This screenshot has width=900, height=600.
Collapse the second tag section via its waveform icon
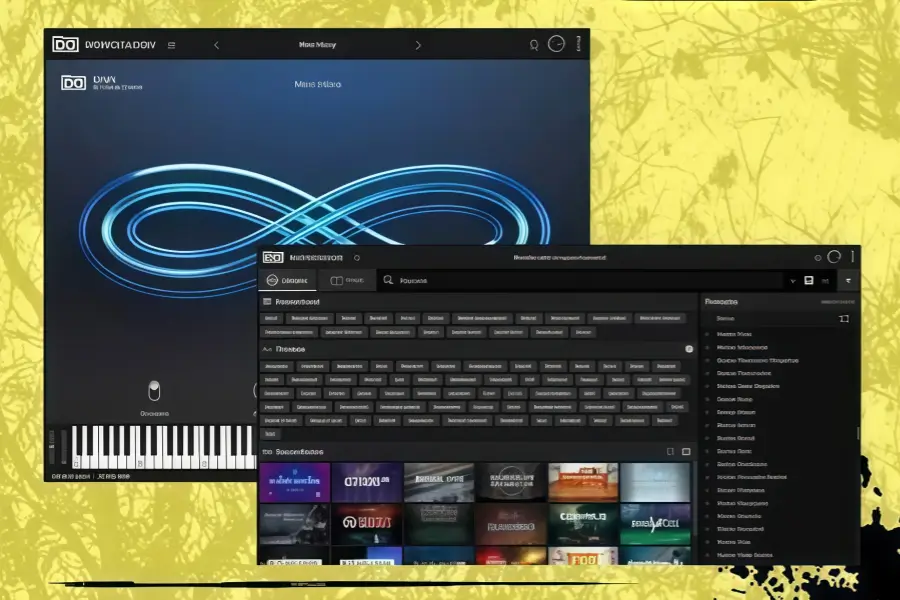pos(267,349)
